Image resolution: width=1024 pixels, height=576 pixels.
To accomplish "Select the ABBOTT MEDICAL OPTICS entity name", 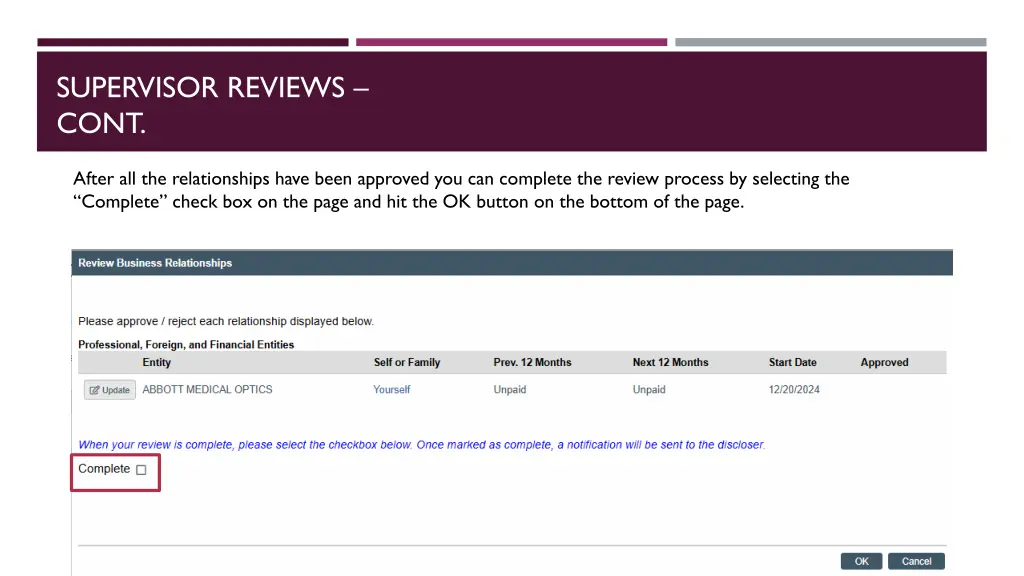I will (208, 389).
